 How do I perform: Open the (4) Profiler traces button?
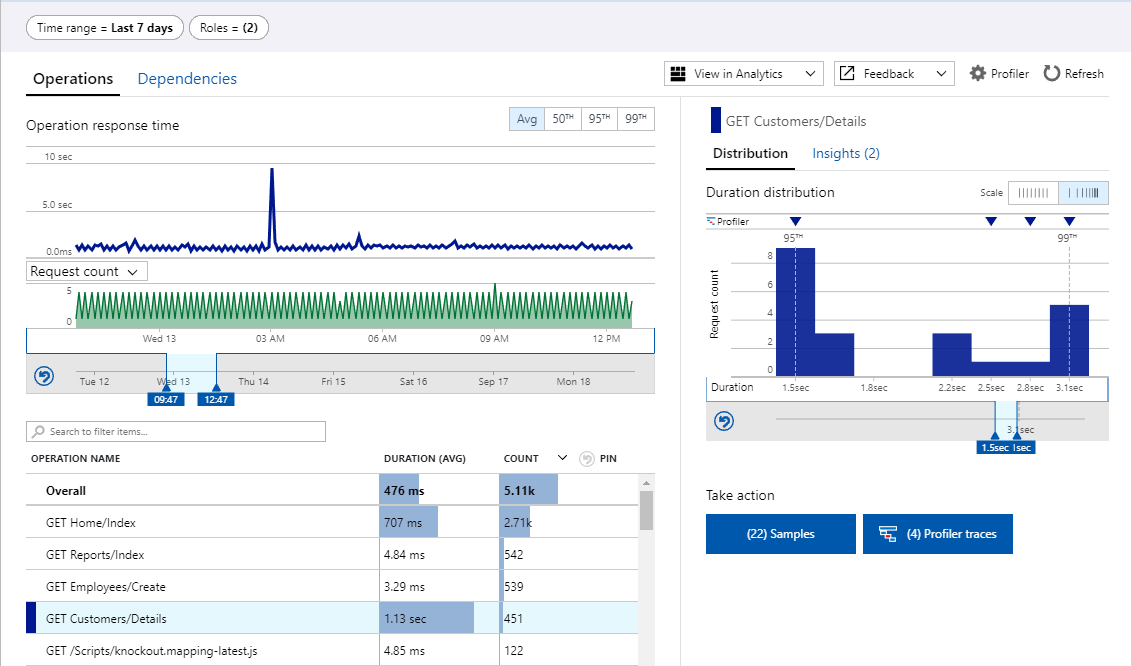pyautogui.click(x=938, y=534)
